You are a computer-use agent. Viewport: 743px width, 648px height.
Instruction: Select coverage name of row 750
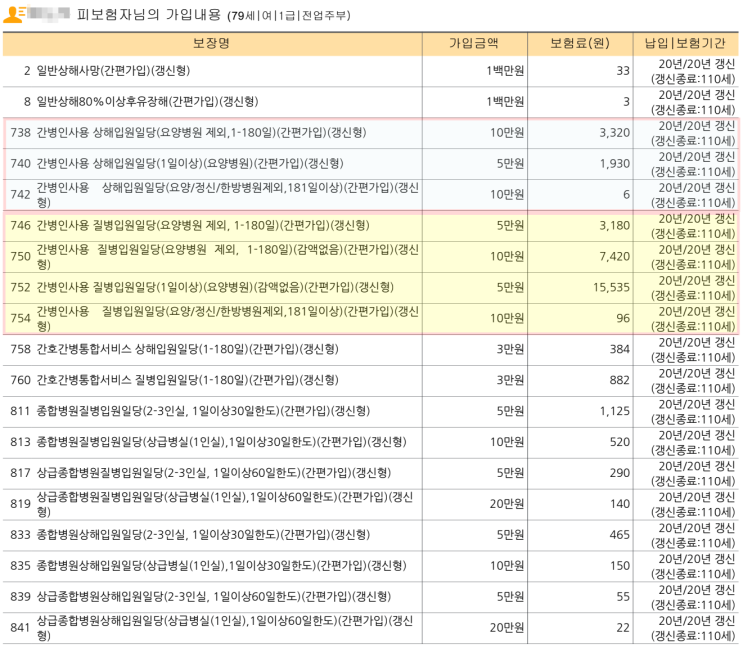point(227,256)
